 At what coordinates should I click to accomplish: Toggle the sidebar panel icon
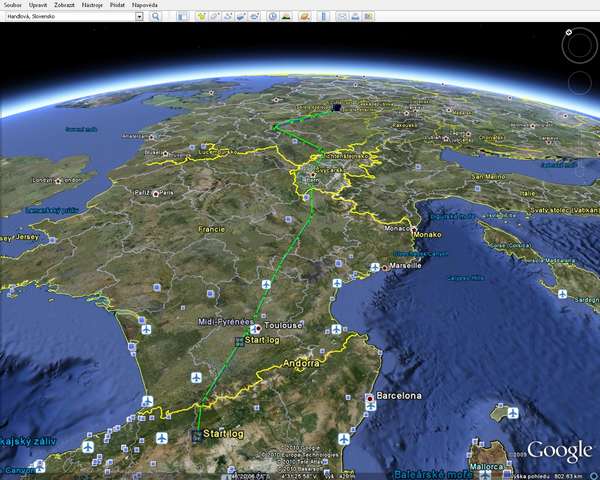183,16
